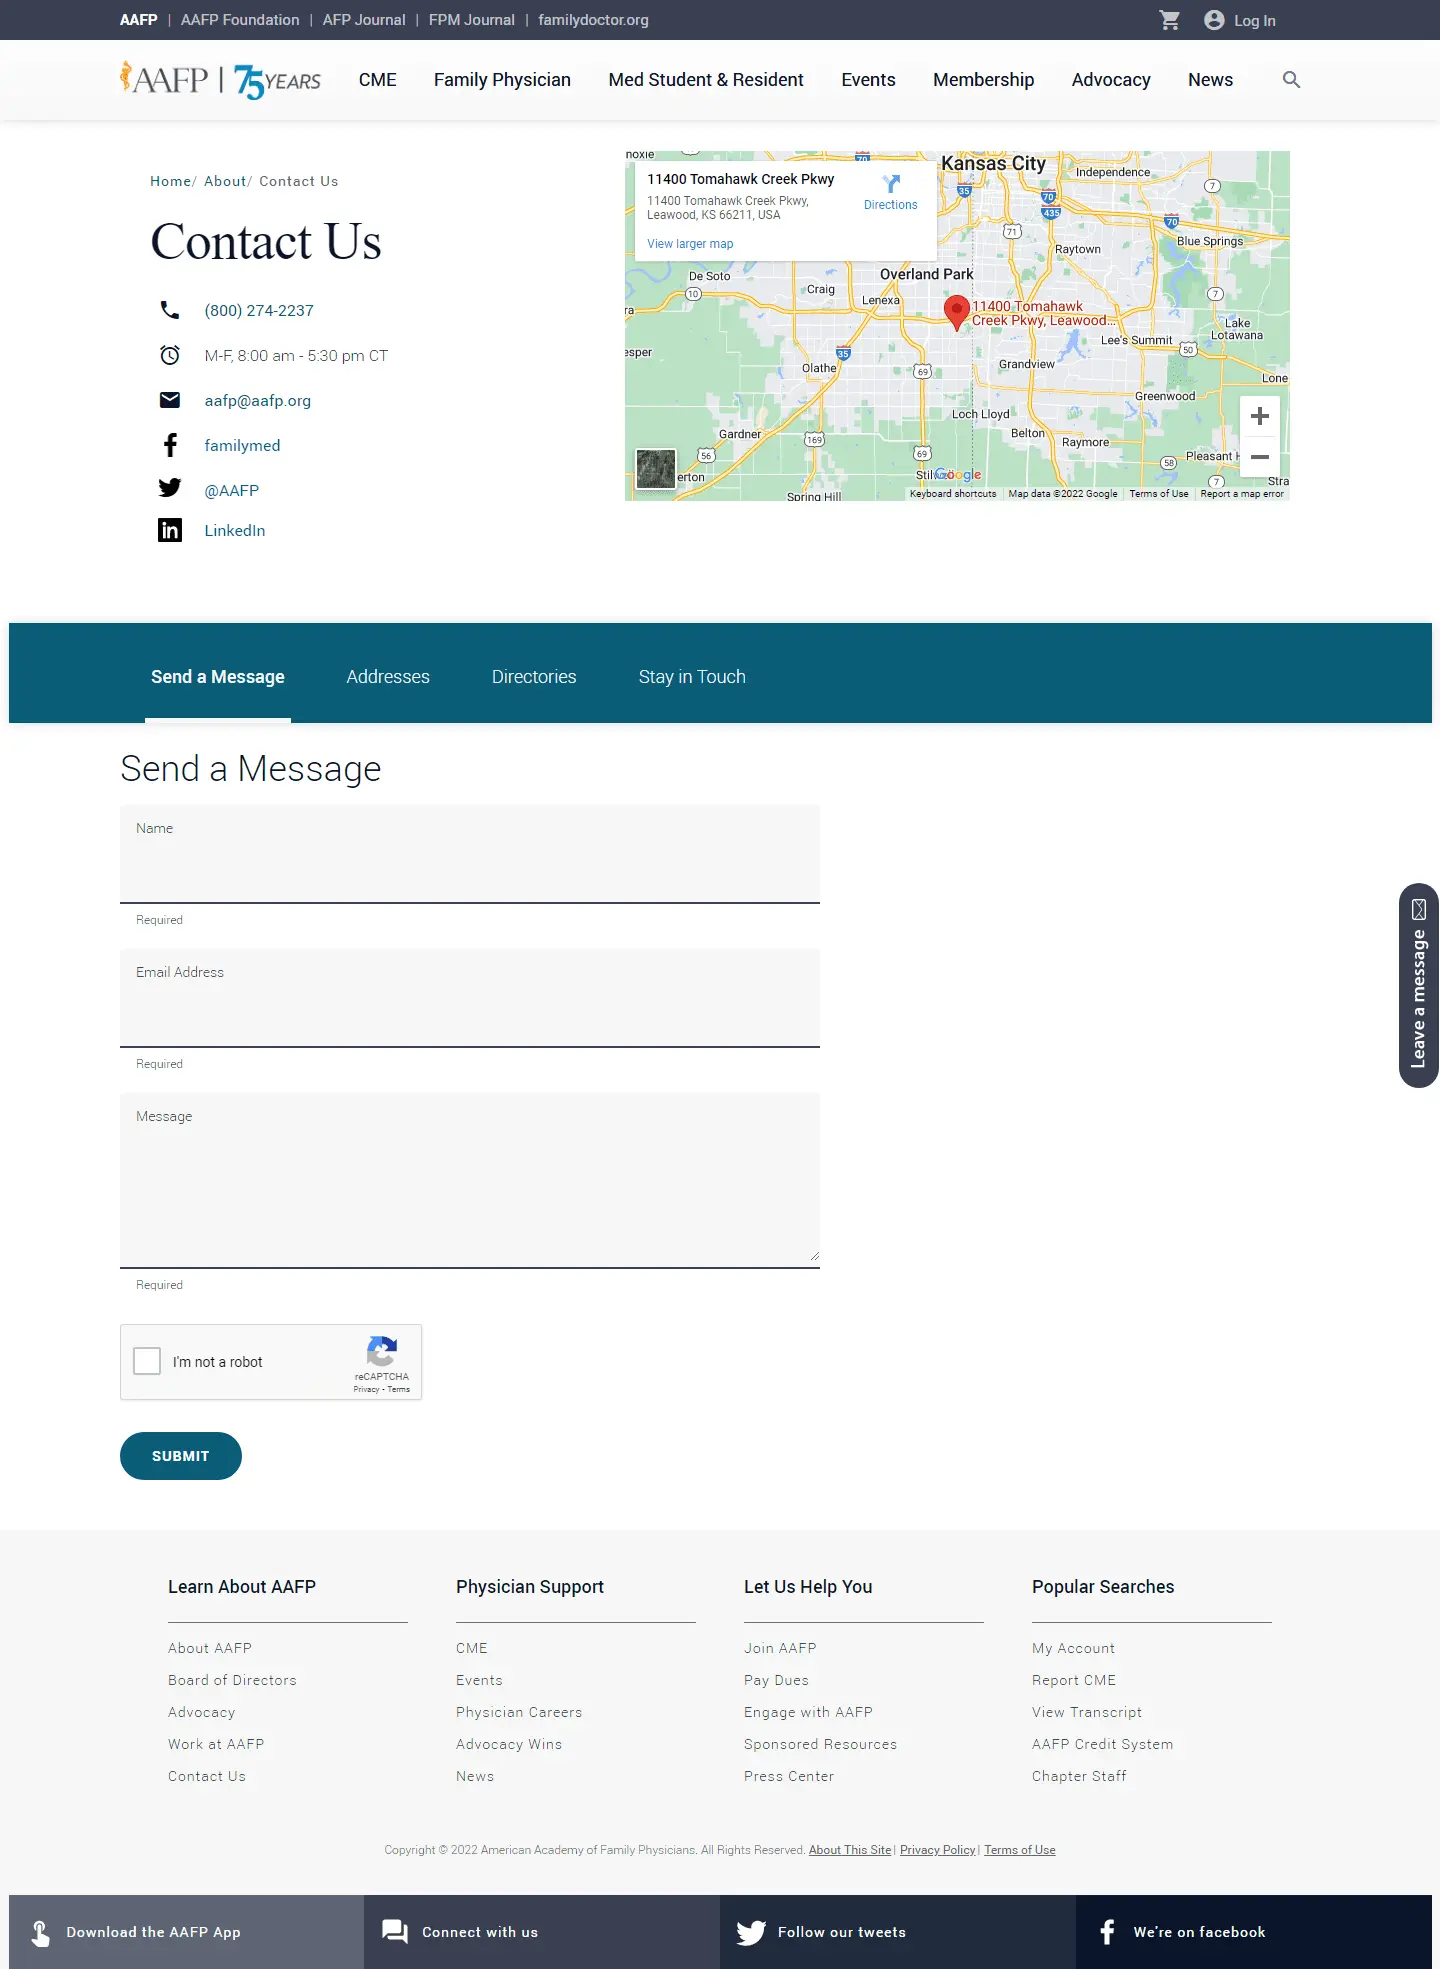This screenshot has height=1969, width=1440.
Task: Click the reCAPTCHA Privacy link
Action: pyautogui.click(x=366, y=1389)
